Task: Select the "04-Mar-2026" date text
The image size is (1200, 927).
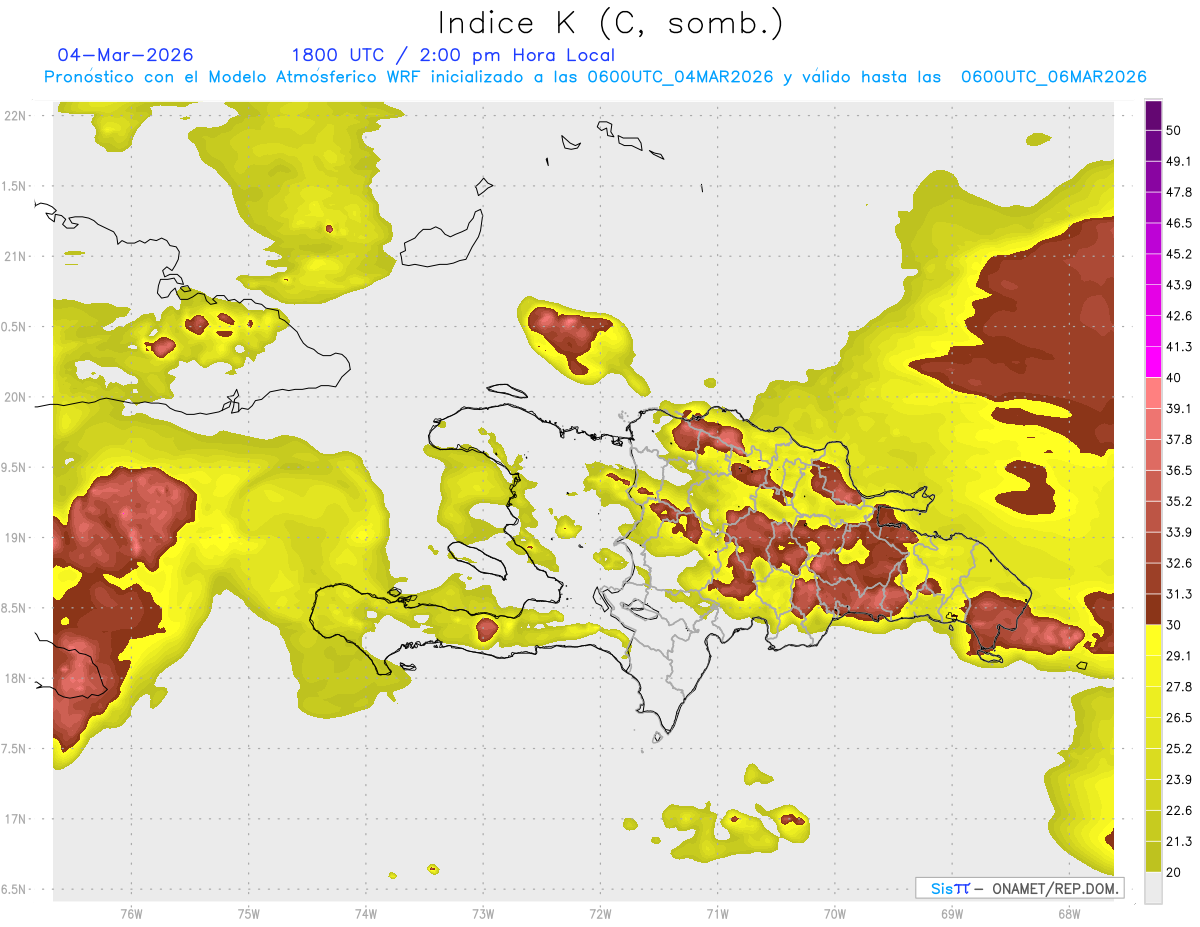Action: [125, 55]
